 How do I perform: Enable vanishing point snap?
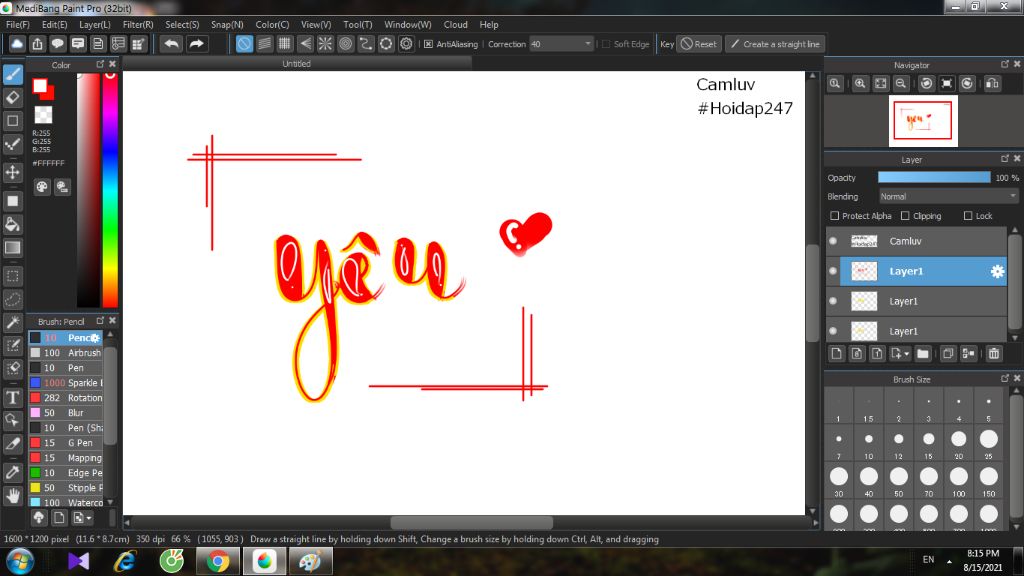point(305,44)
